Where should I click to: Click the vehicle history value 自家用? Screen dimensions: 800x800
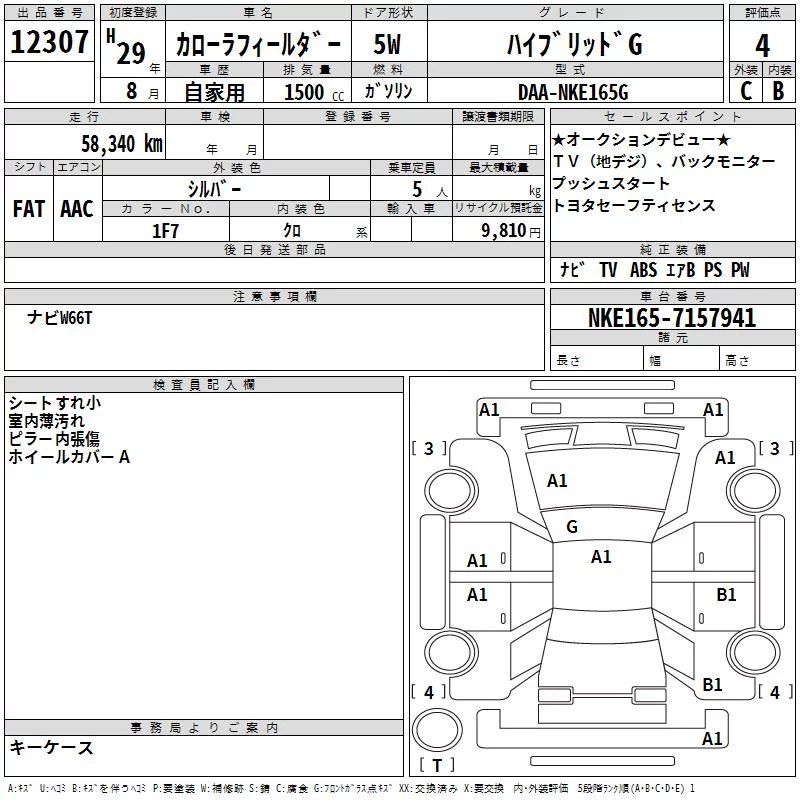point(214,92)
